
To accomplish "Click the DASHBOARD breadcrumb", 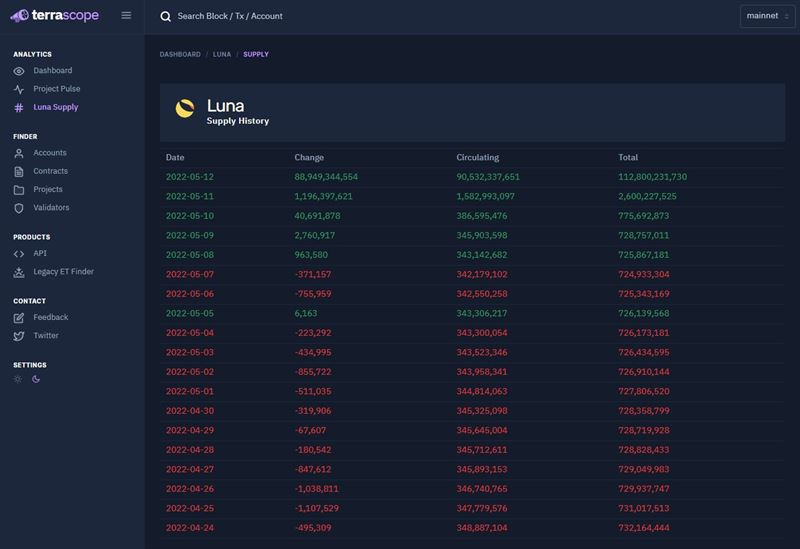I will point(180,54).
